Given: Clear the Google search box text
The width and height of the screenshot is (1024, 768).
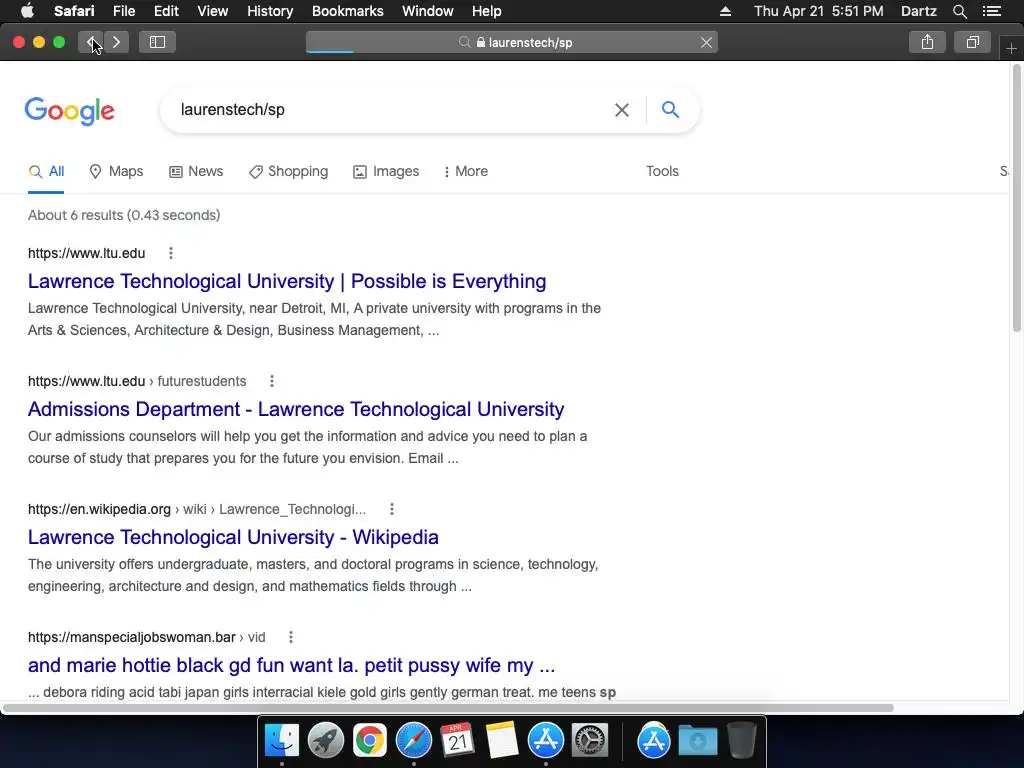Looking at the screenshot, I should click(x=622, y=110).
